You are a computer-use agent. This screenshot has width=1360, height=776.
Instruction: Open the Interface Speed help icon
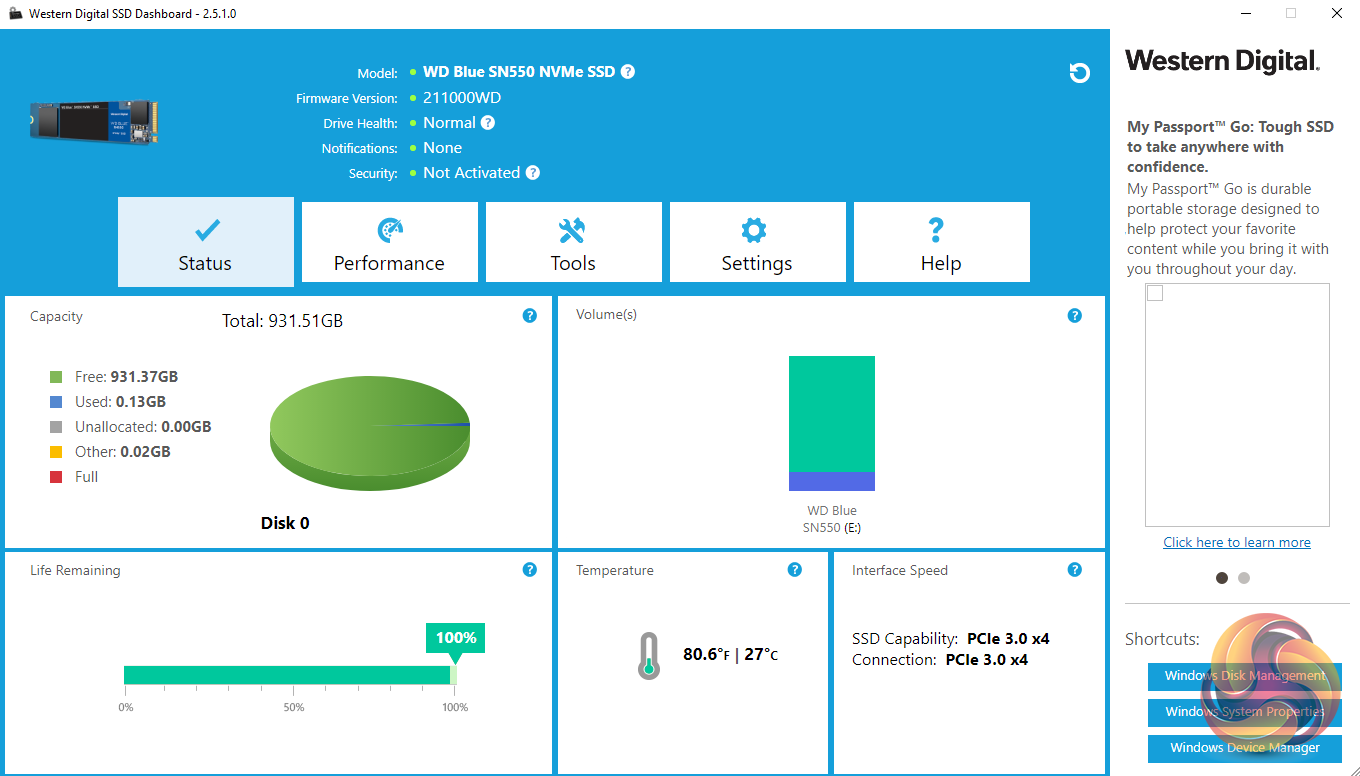pyautogui.click(x=1075, y=570)
